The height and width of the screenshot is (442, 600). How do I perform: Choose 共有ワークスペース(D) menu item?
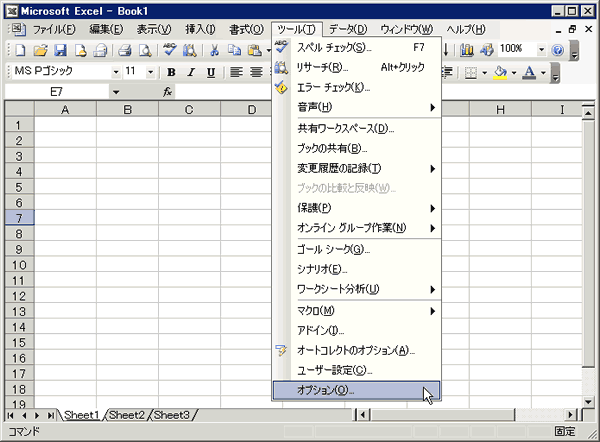click(357, 129)
